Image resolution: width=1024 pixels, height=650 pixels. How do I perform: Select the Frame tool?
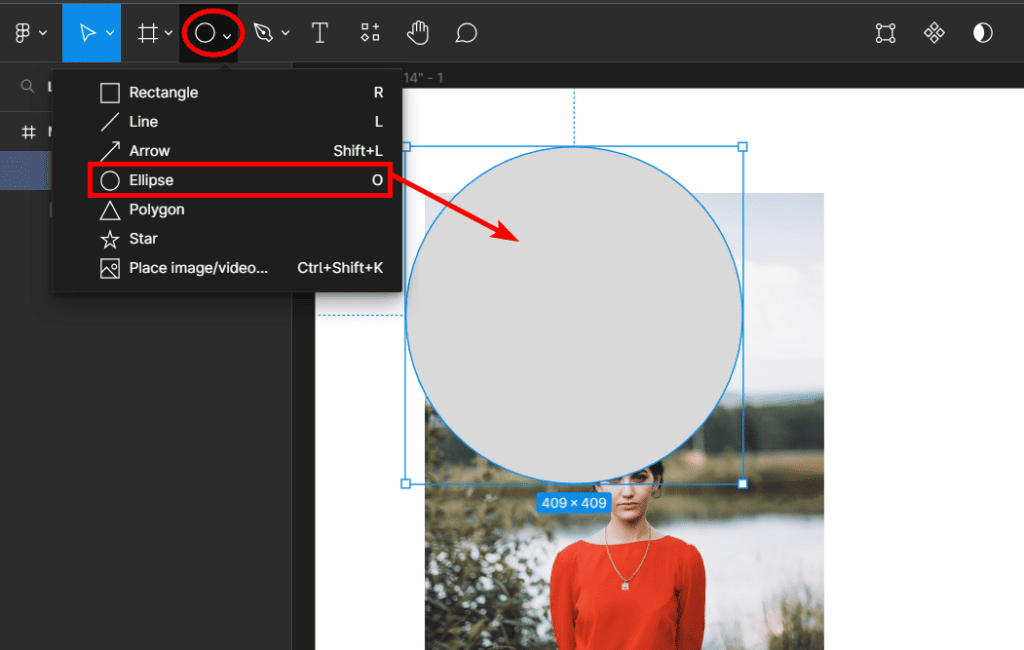[147, 33]
